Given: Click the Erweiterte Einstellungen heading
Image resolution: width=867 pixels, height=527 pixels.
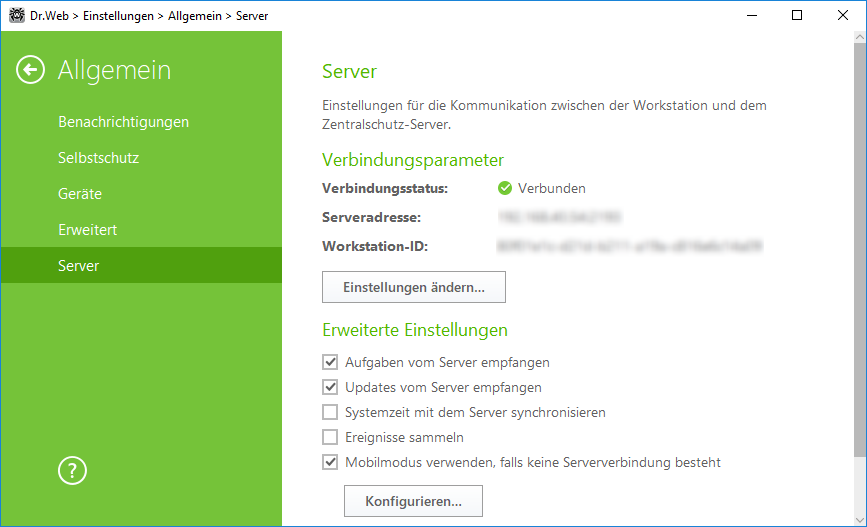Looking at the screenshot, I should (x=415, y=330).
